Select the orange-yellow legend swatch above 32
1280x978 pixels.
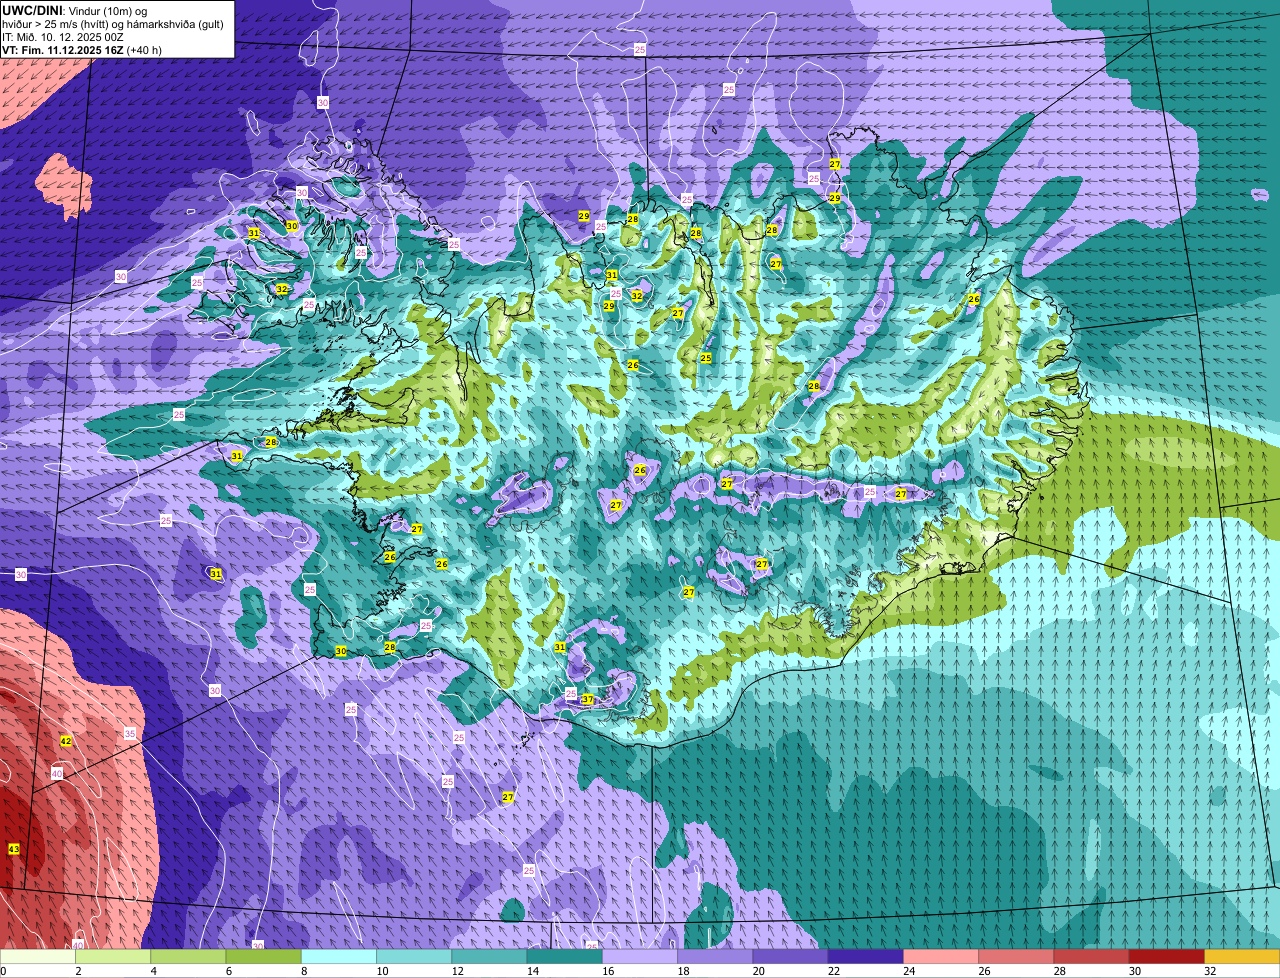coord(1242,956)
